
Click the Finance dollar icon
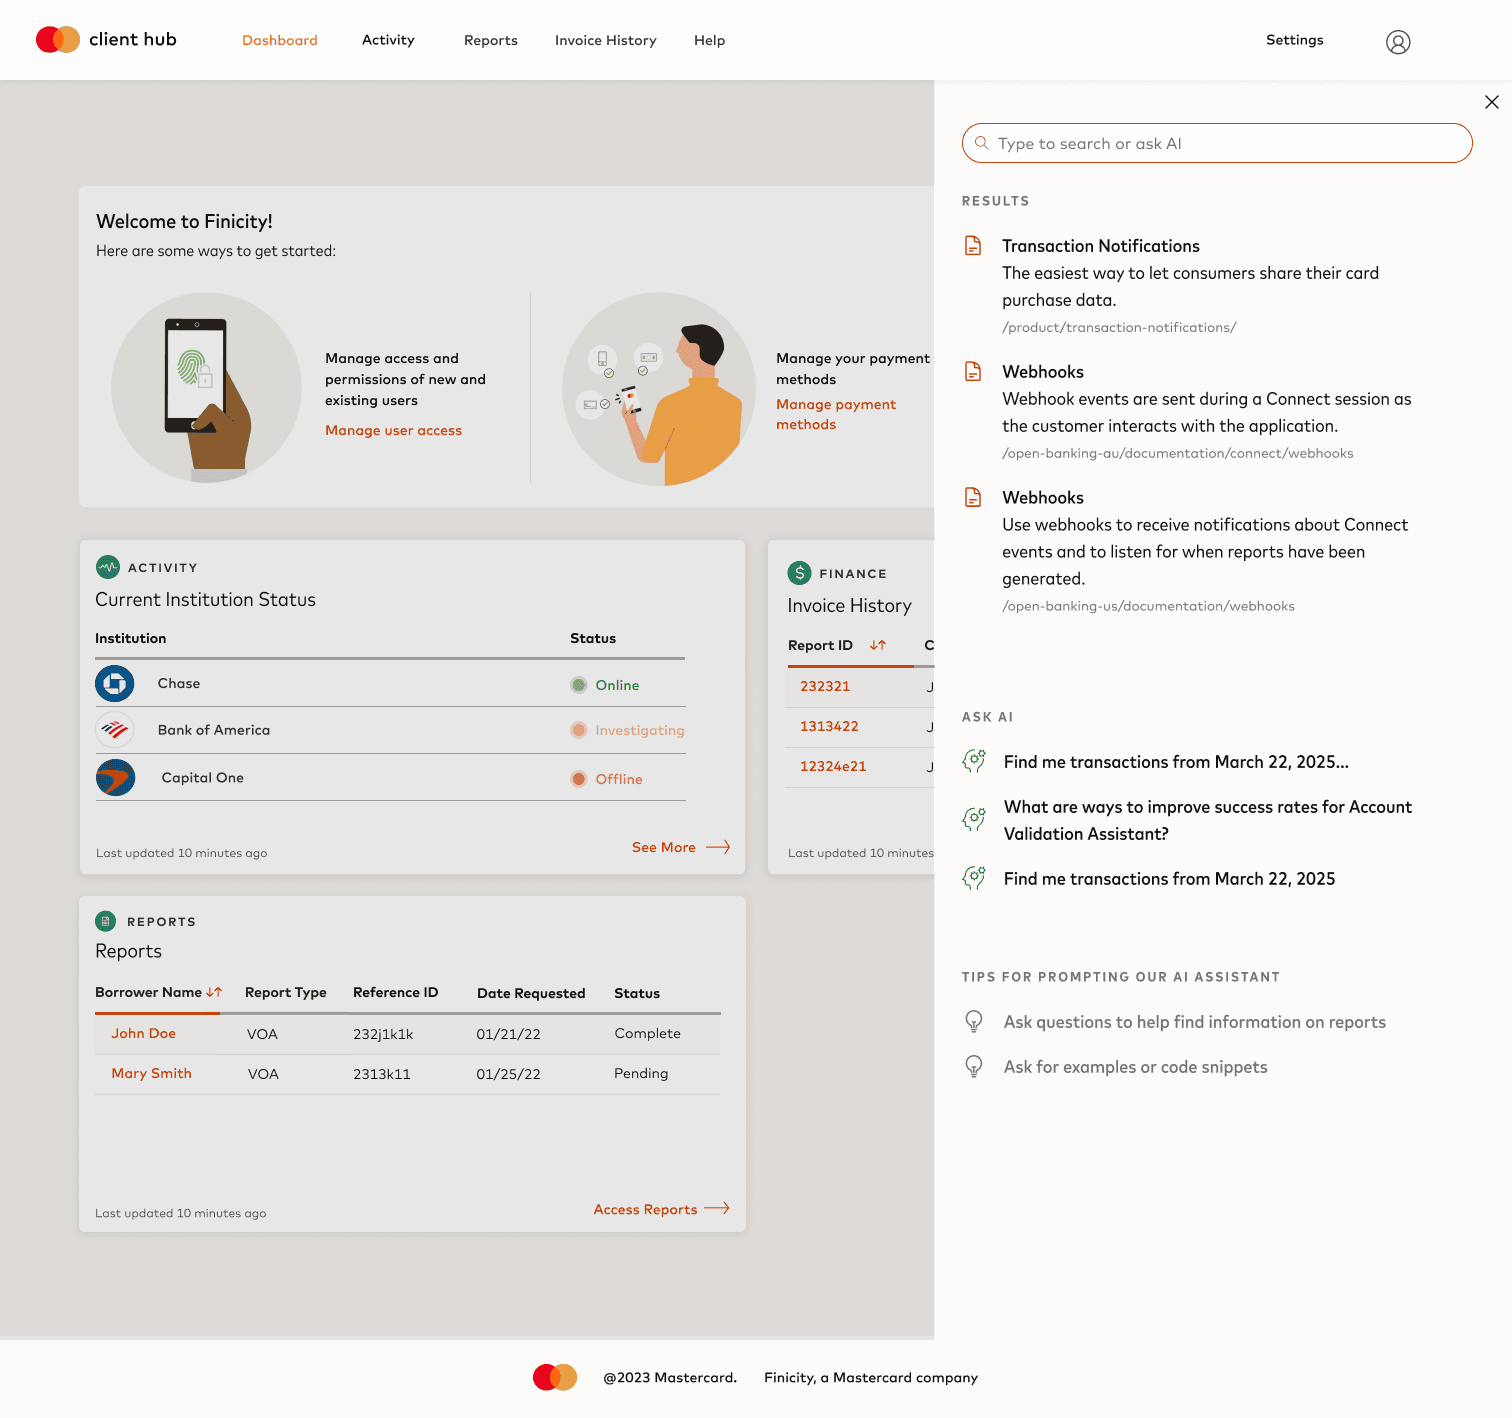799,573
